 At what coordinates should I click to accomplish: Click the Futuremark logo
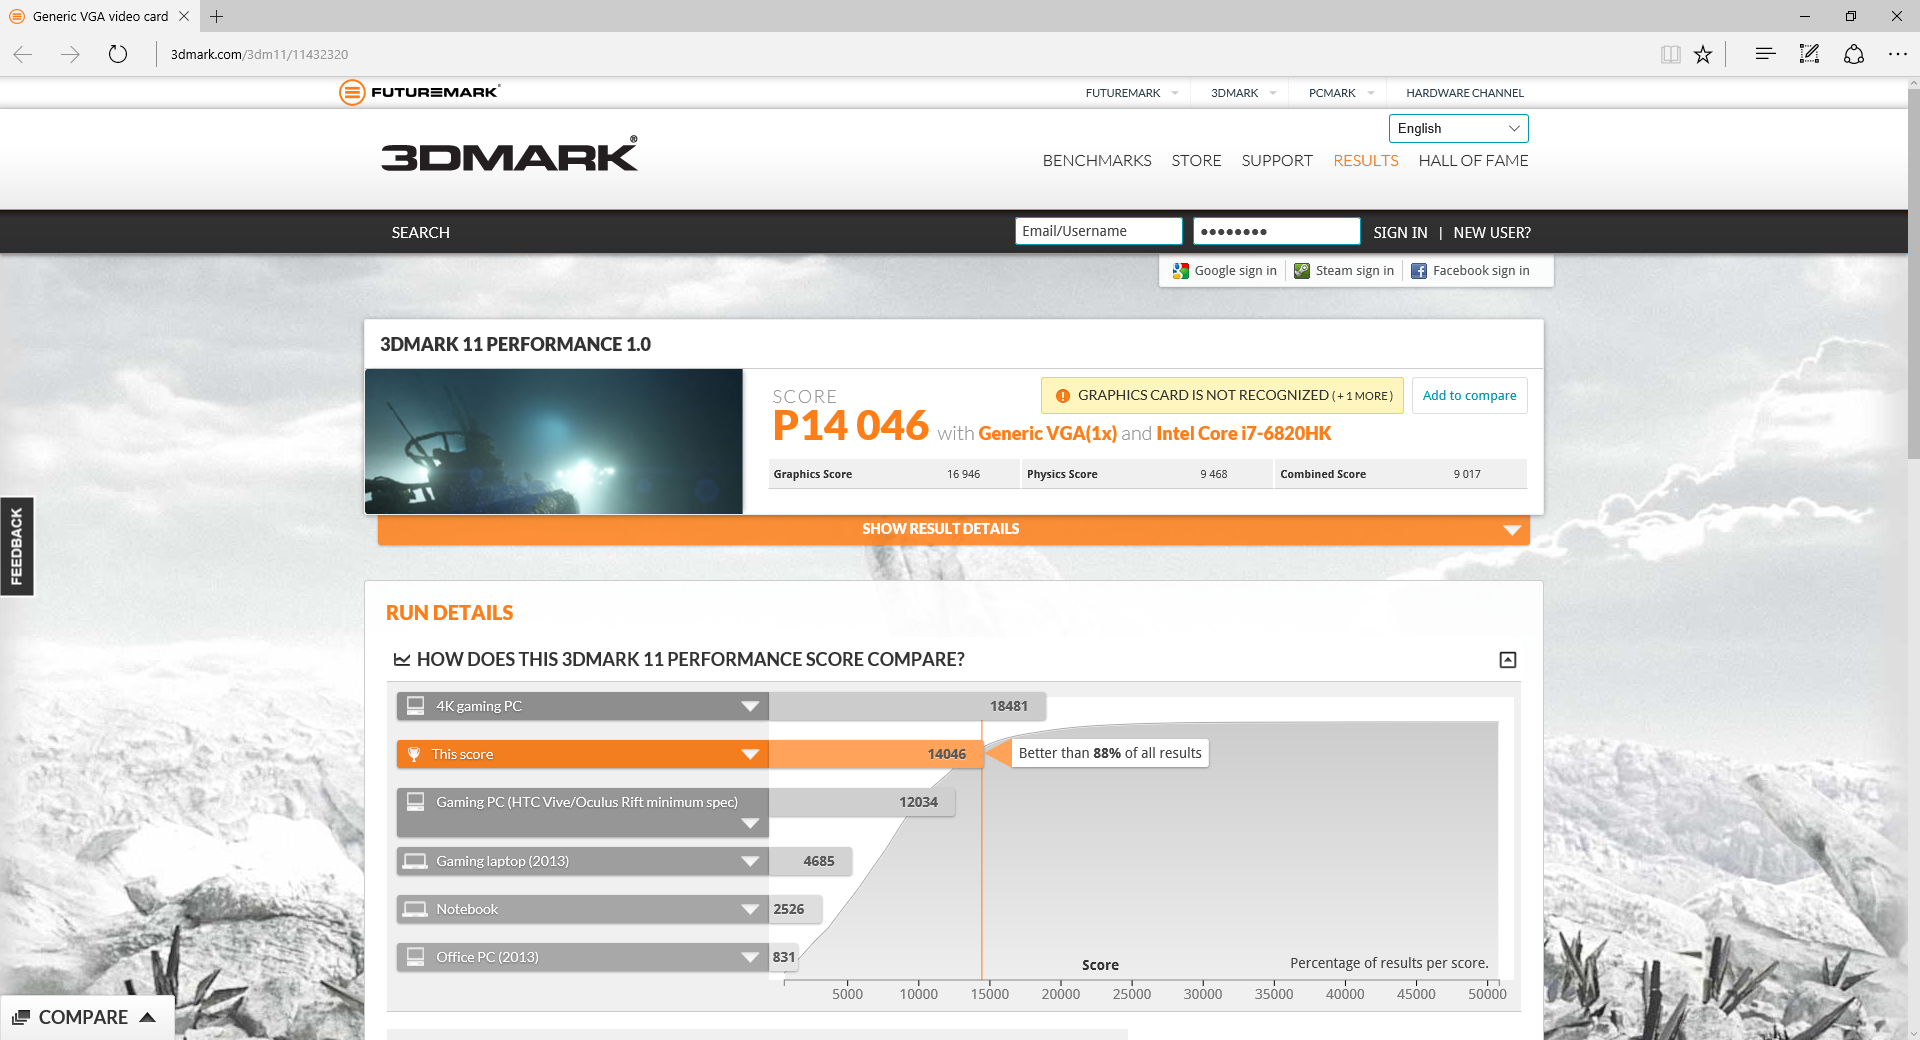point(419,92)
